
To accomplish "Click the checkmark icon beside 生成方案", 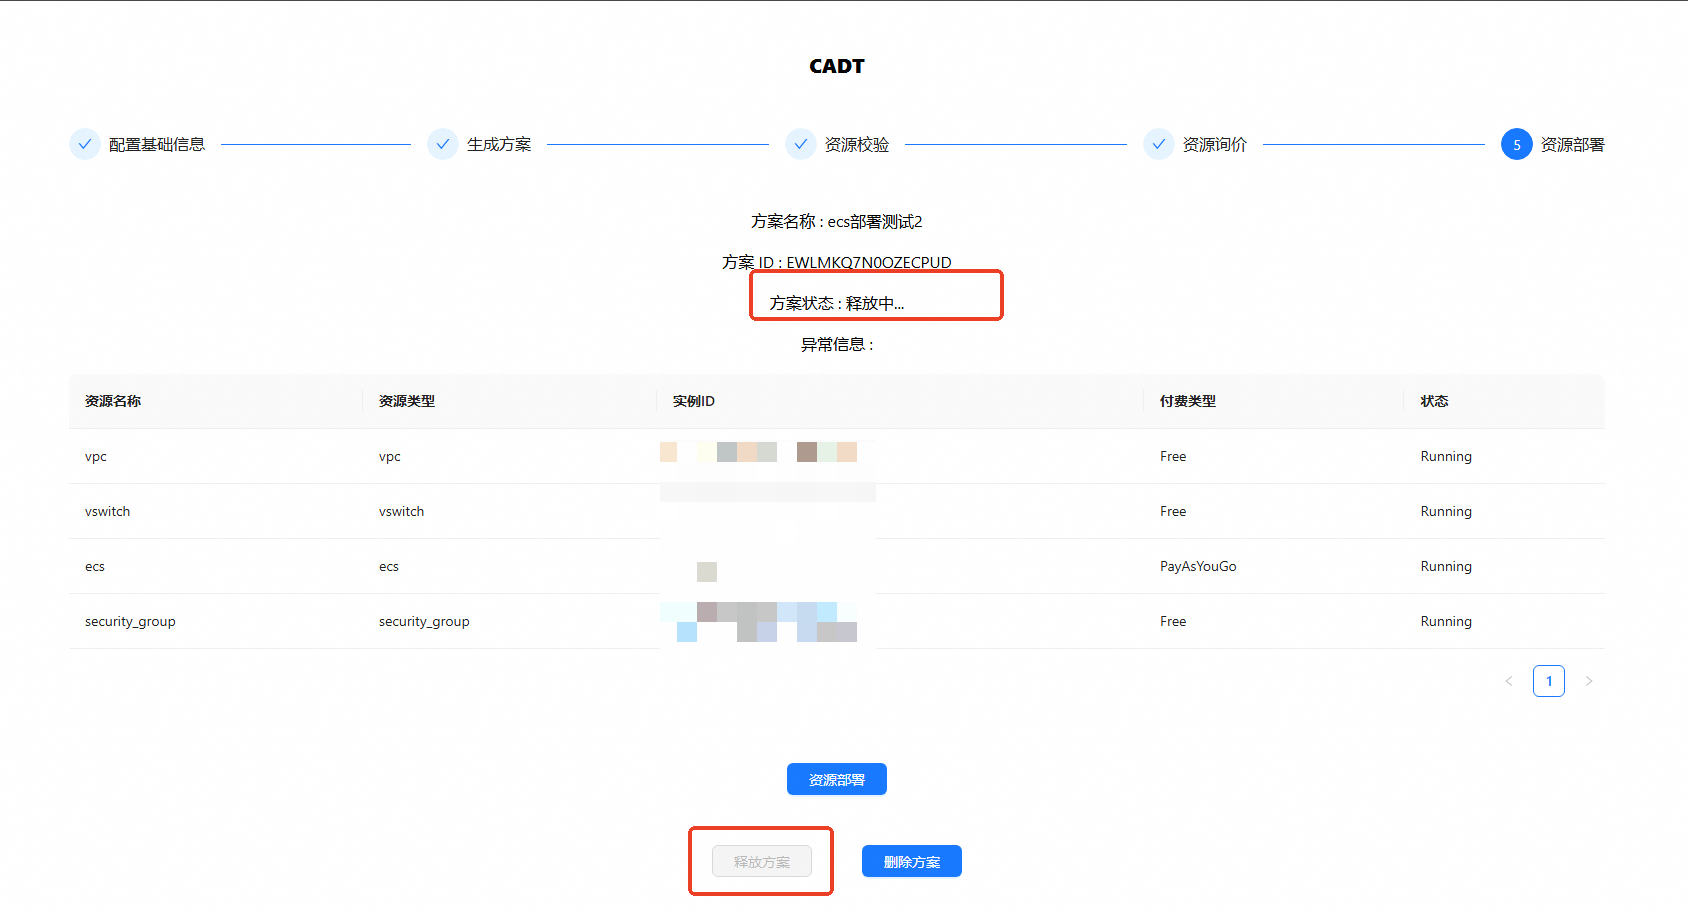I will coord(443,144).
